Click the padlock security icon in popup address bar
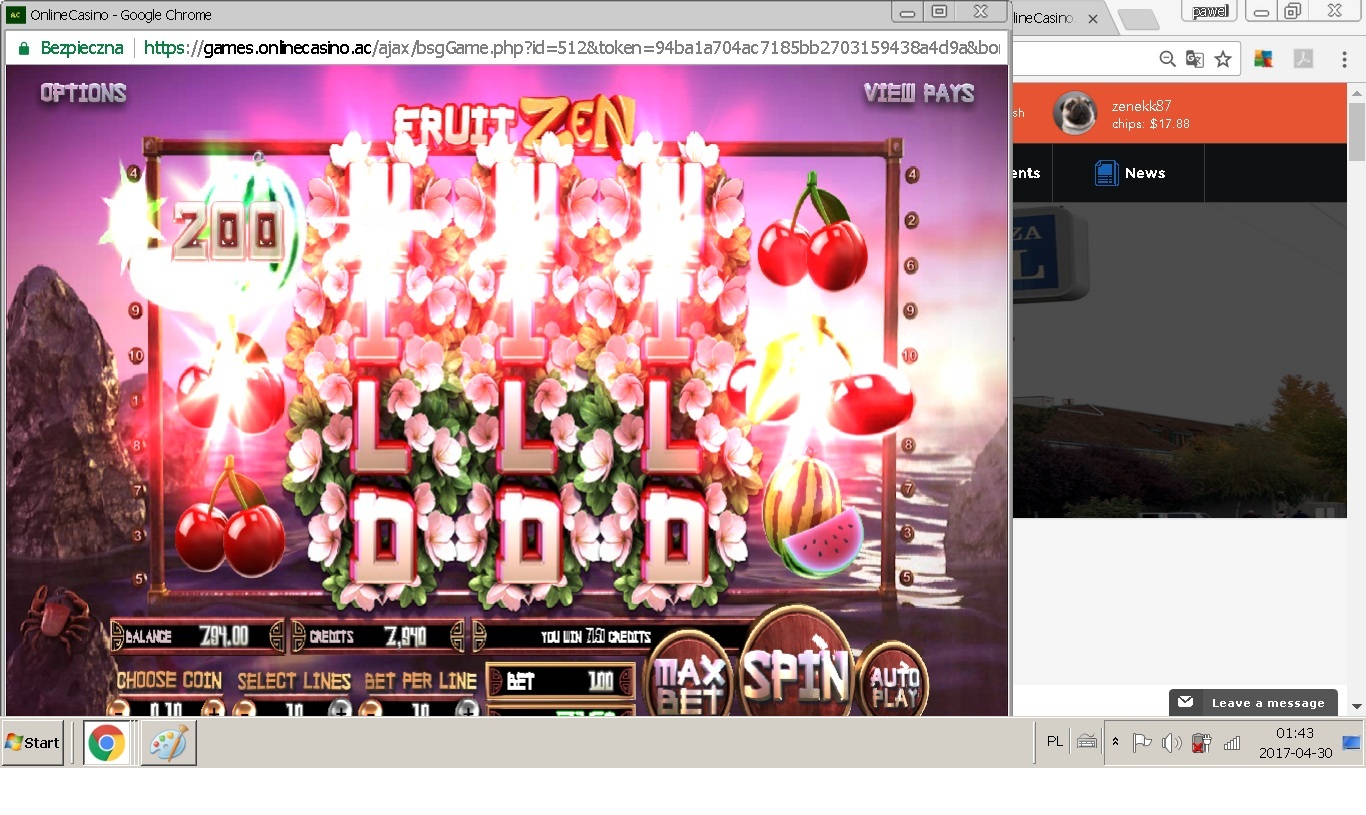1366x815 pixels. tap(24, 47)
